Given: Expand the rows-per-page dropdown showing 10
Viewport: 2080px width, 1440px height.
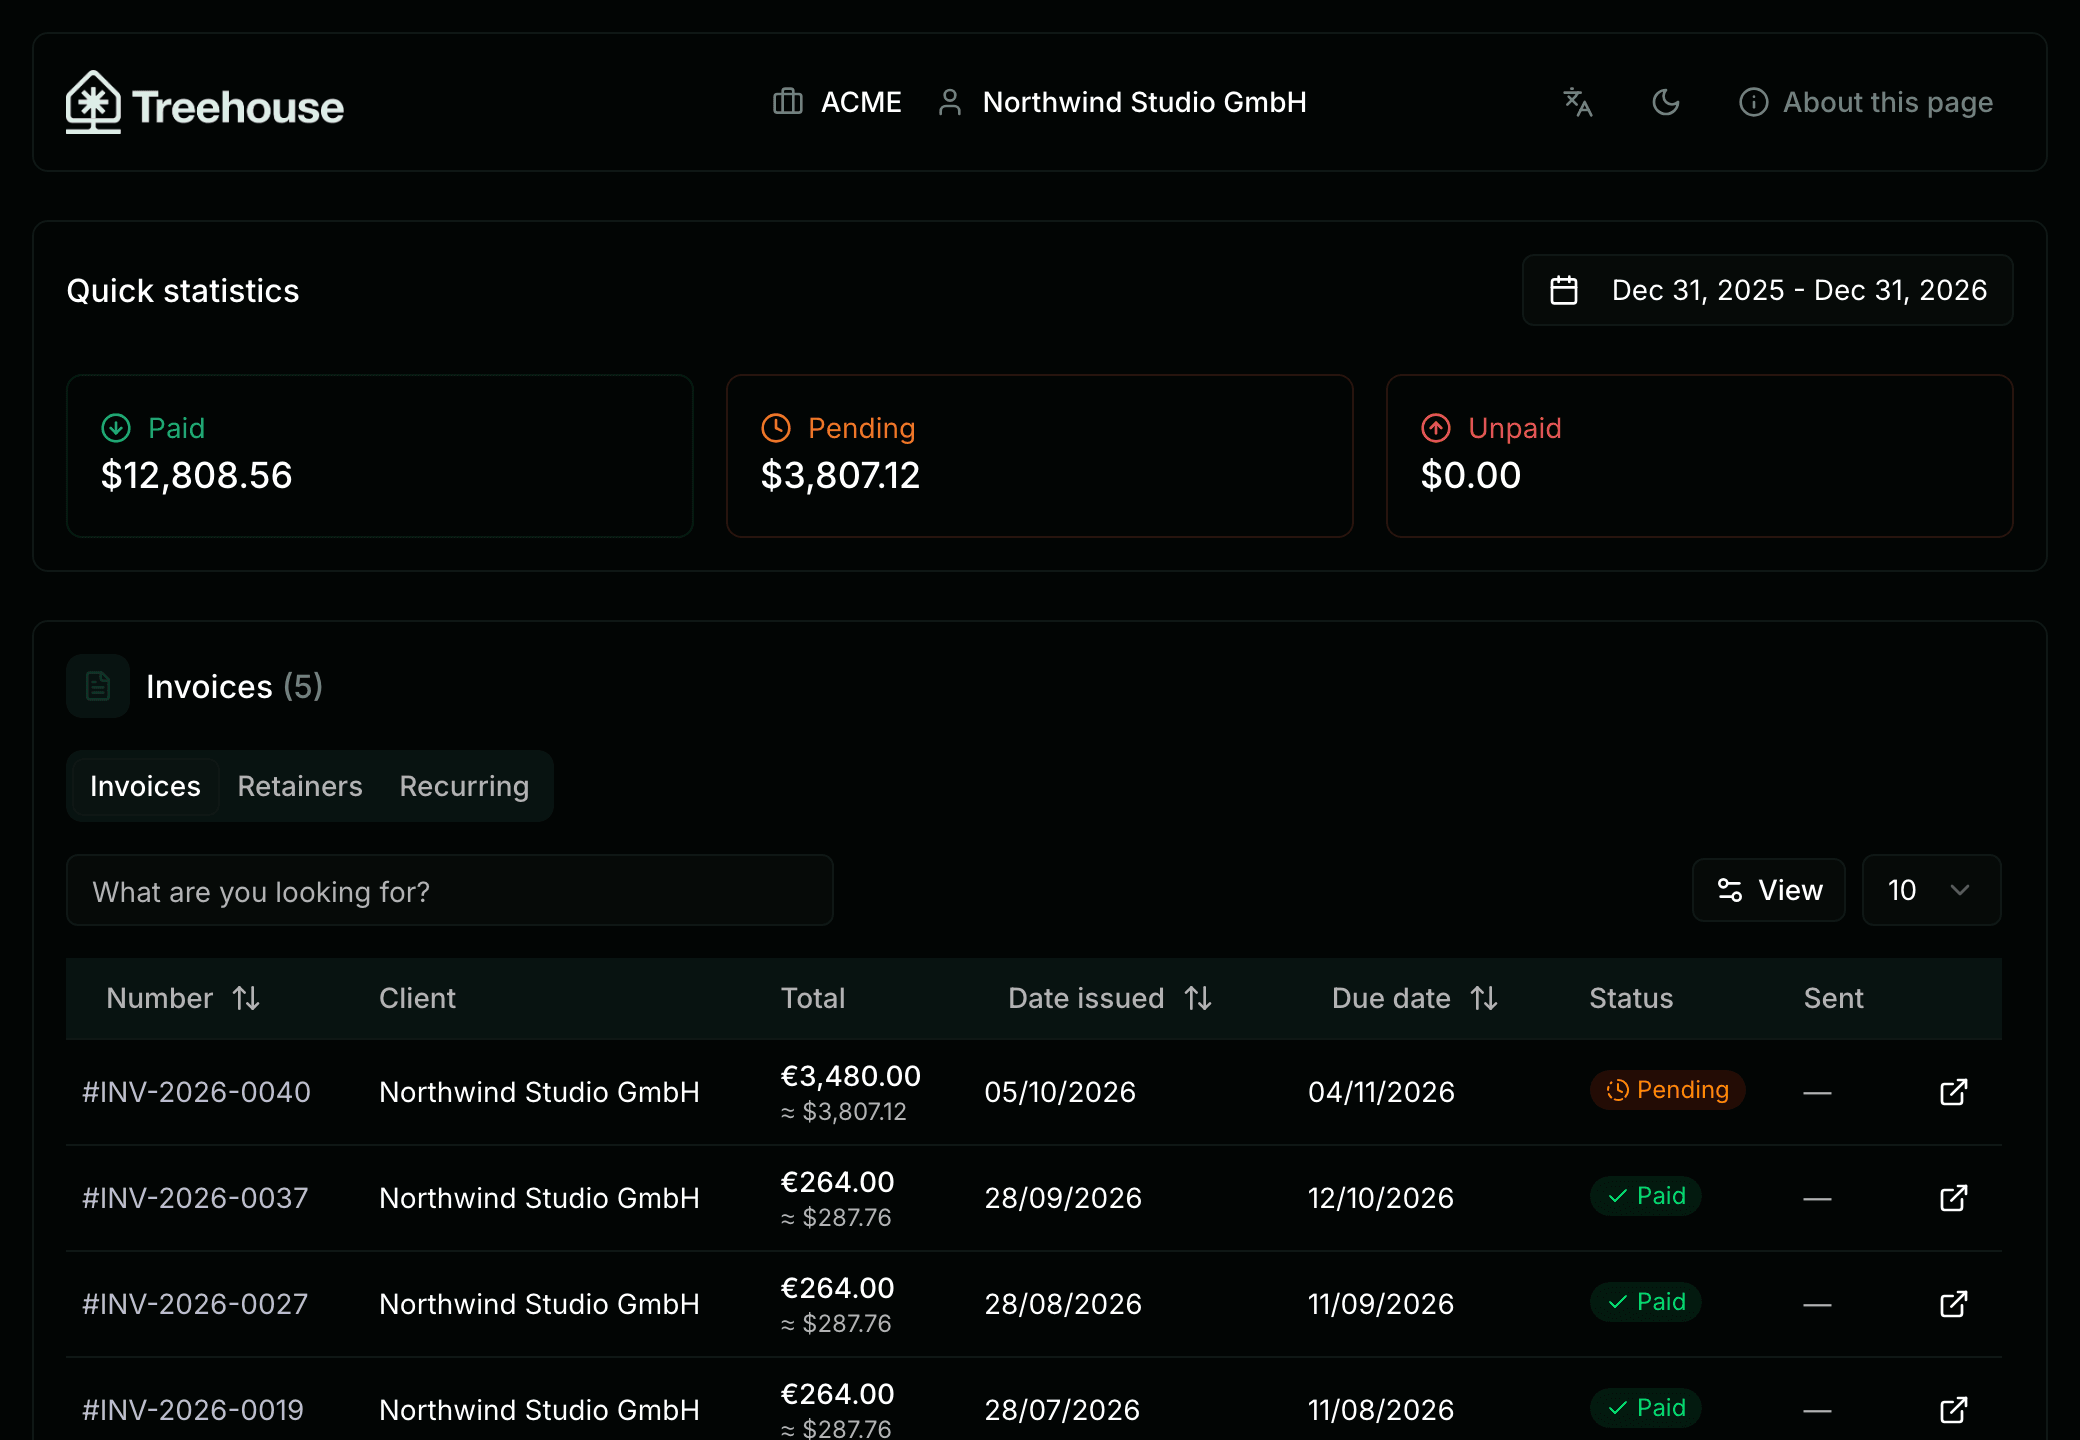Looking at the screenshot, I should 1931,890.
